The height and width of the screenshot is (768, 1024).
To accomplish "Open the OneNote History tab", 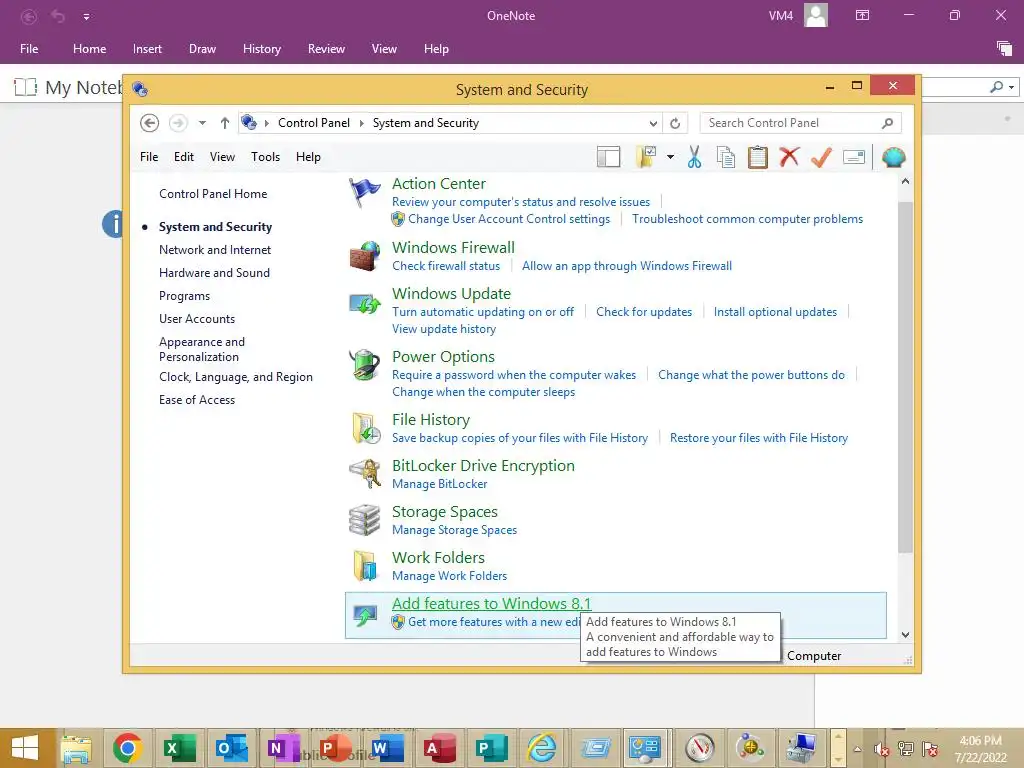I will click(x=262, y=49).
